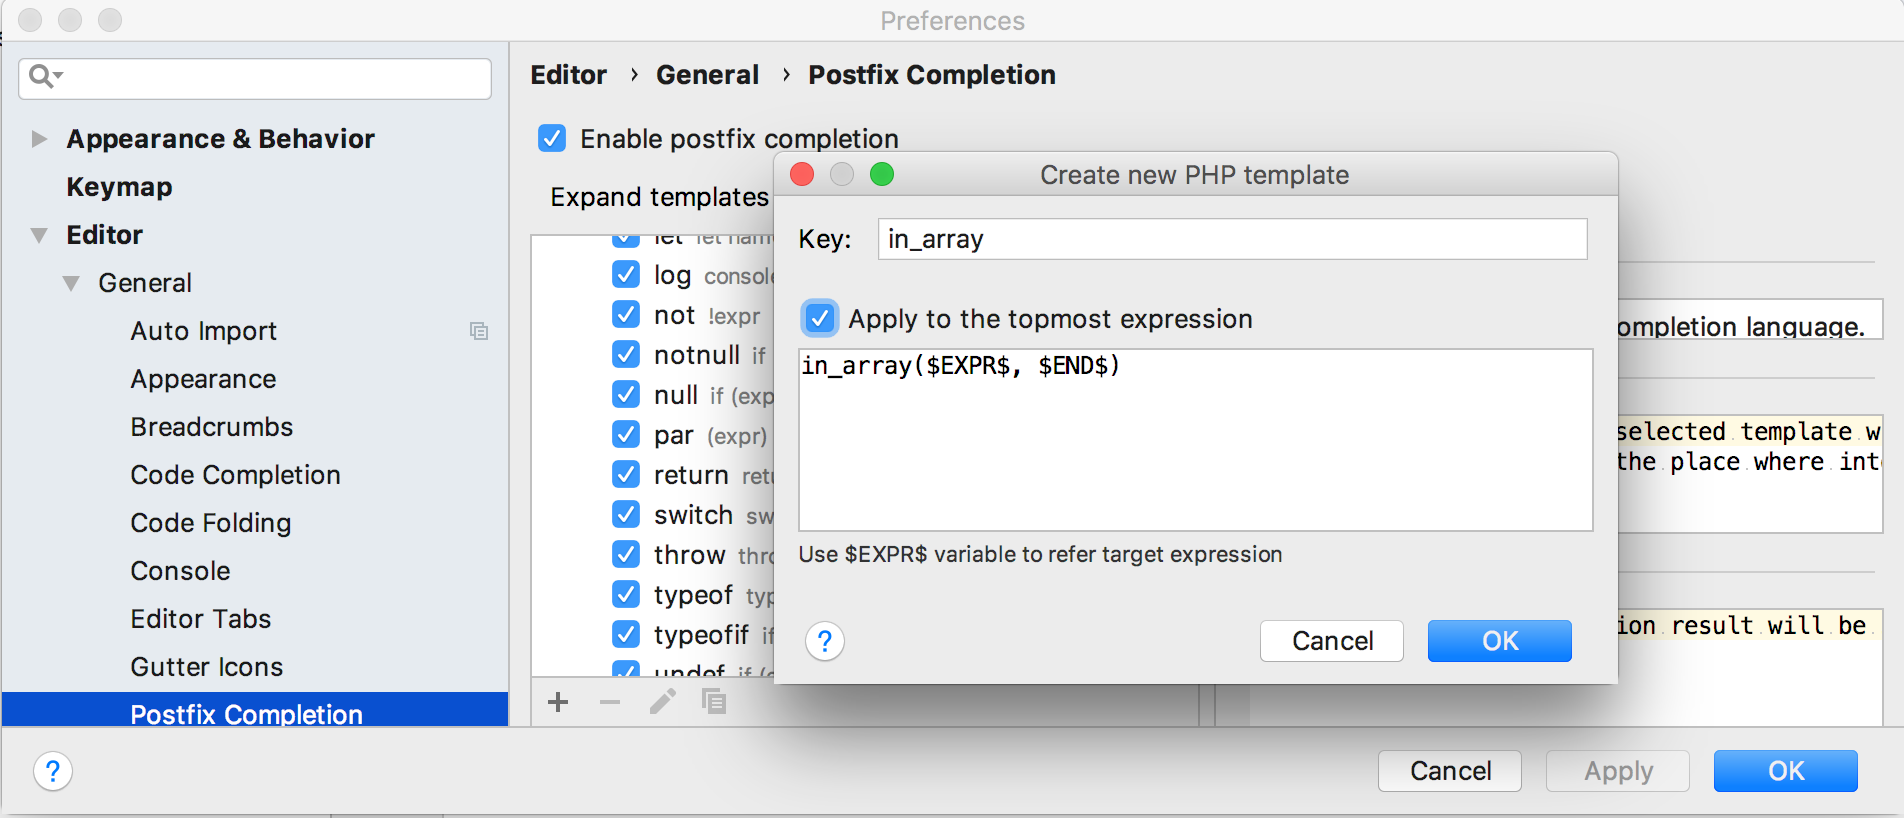Click the template text editor area
Viewport: 1904px width, 818px height.
[x=1195, y=440]
